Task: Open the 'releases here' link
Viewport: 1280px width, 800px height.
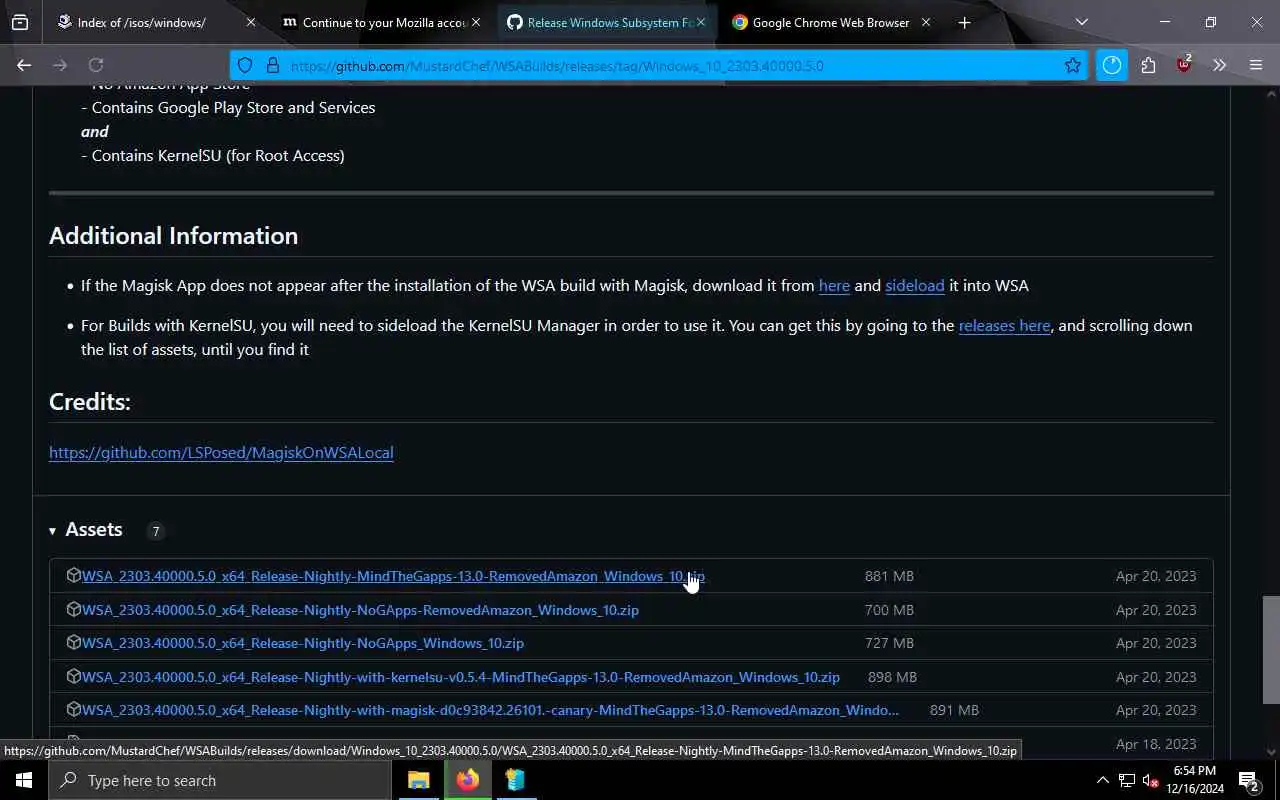Action: point(1004,326)
